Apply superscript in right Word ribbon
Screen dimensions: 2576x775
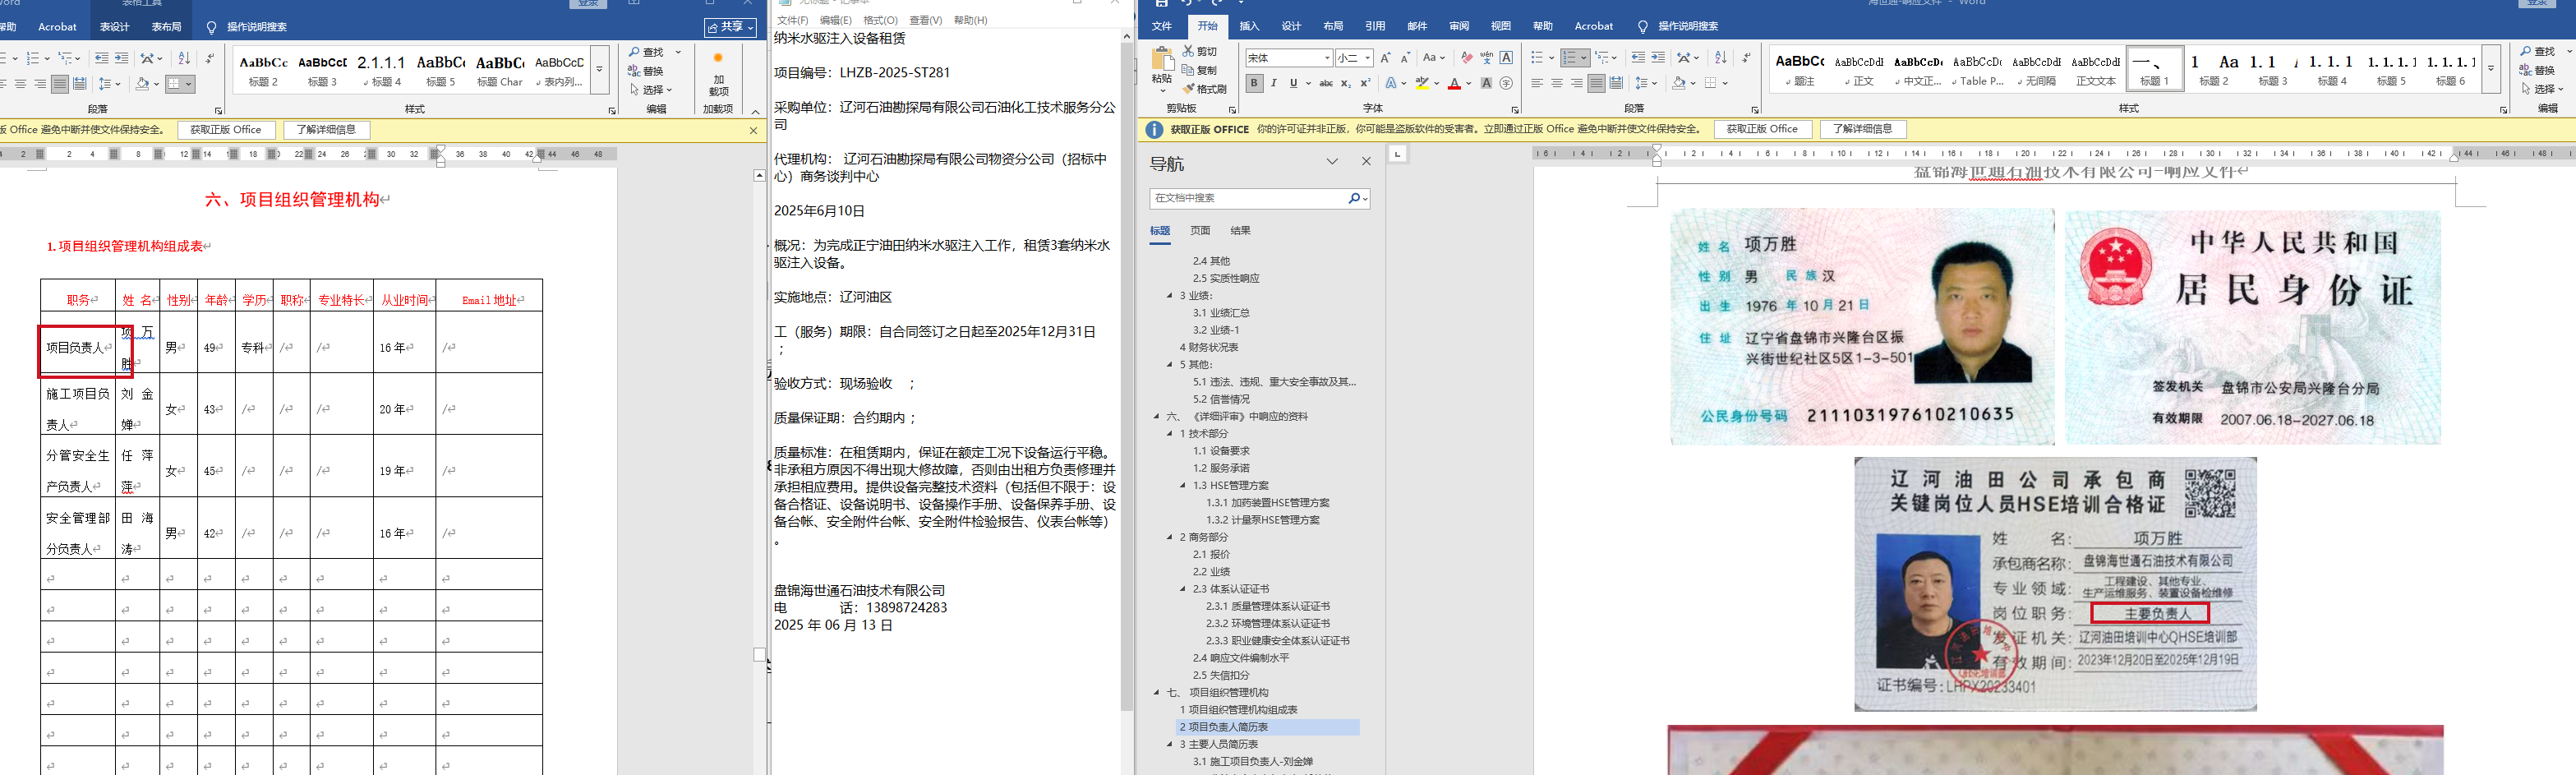tap(1365, 83)
